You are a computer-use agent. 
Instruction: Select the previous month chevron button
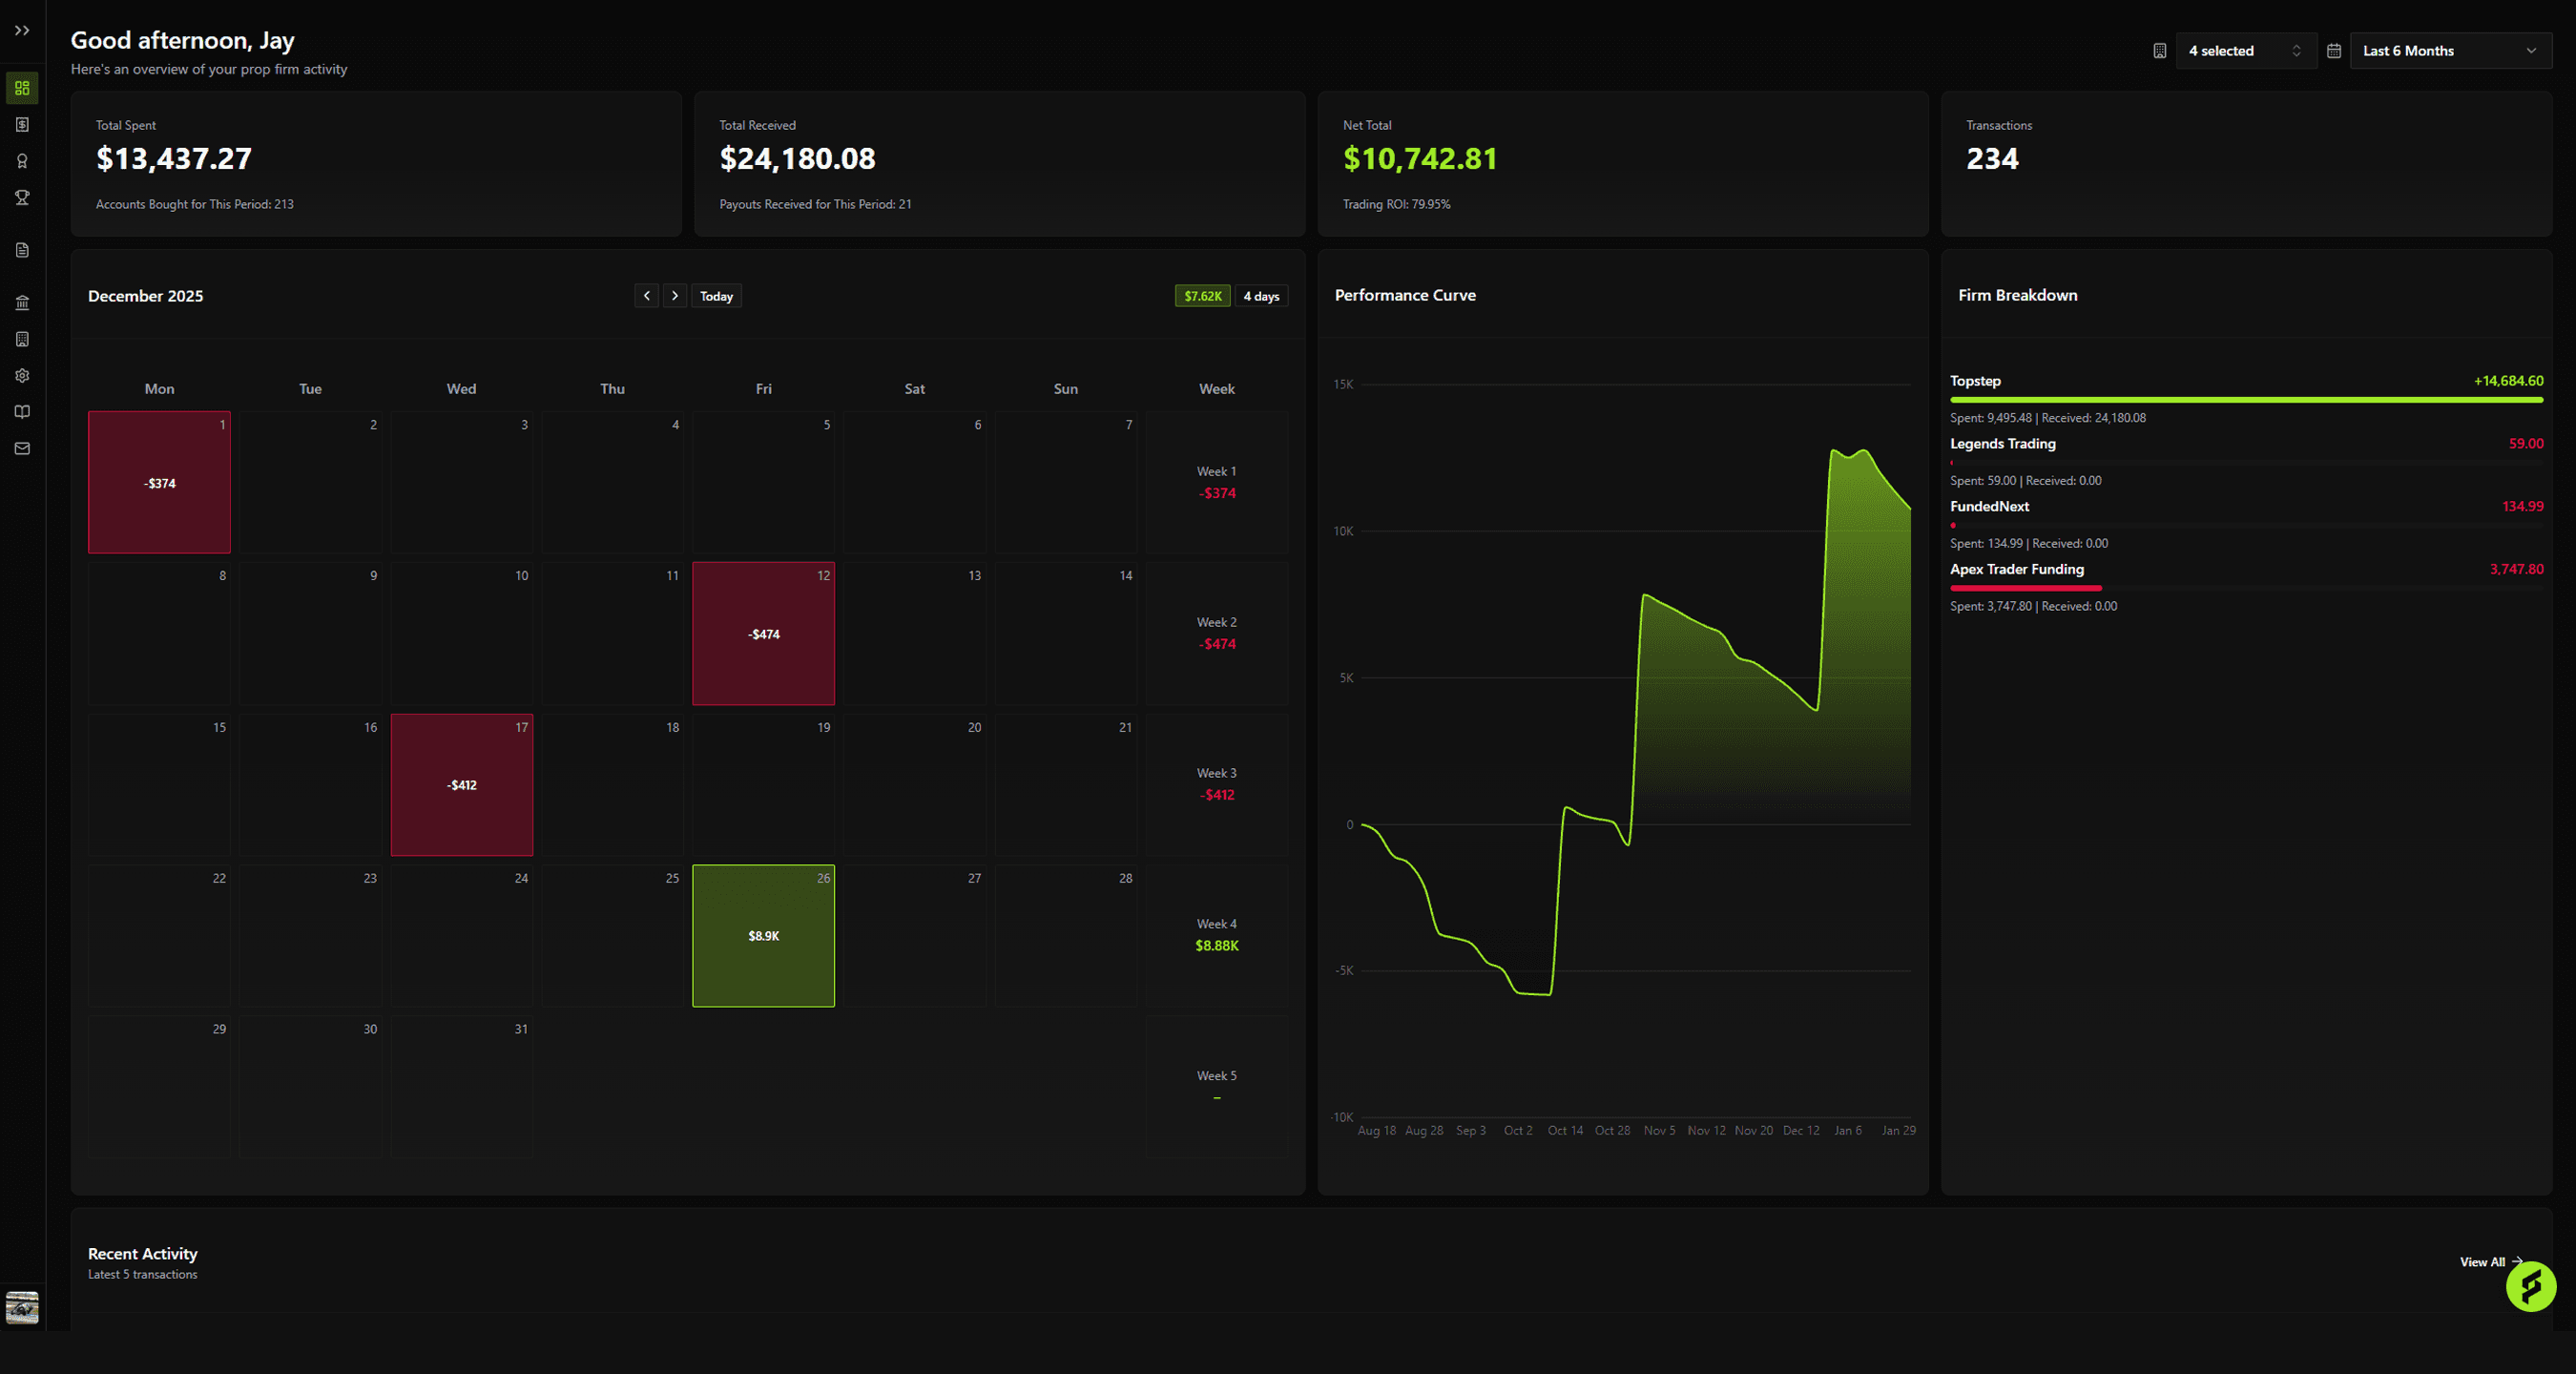(647, 295)
